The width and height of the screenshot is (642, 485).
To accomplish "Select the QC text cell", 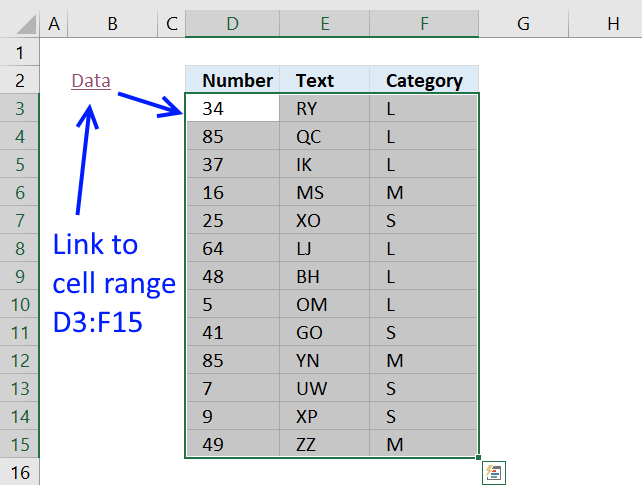I will click(325, 136).
